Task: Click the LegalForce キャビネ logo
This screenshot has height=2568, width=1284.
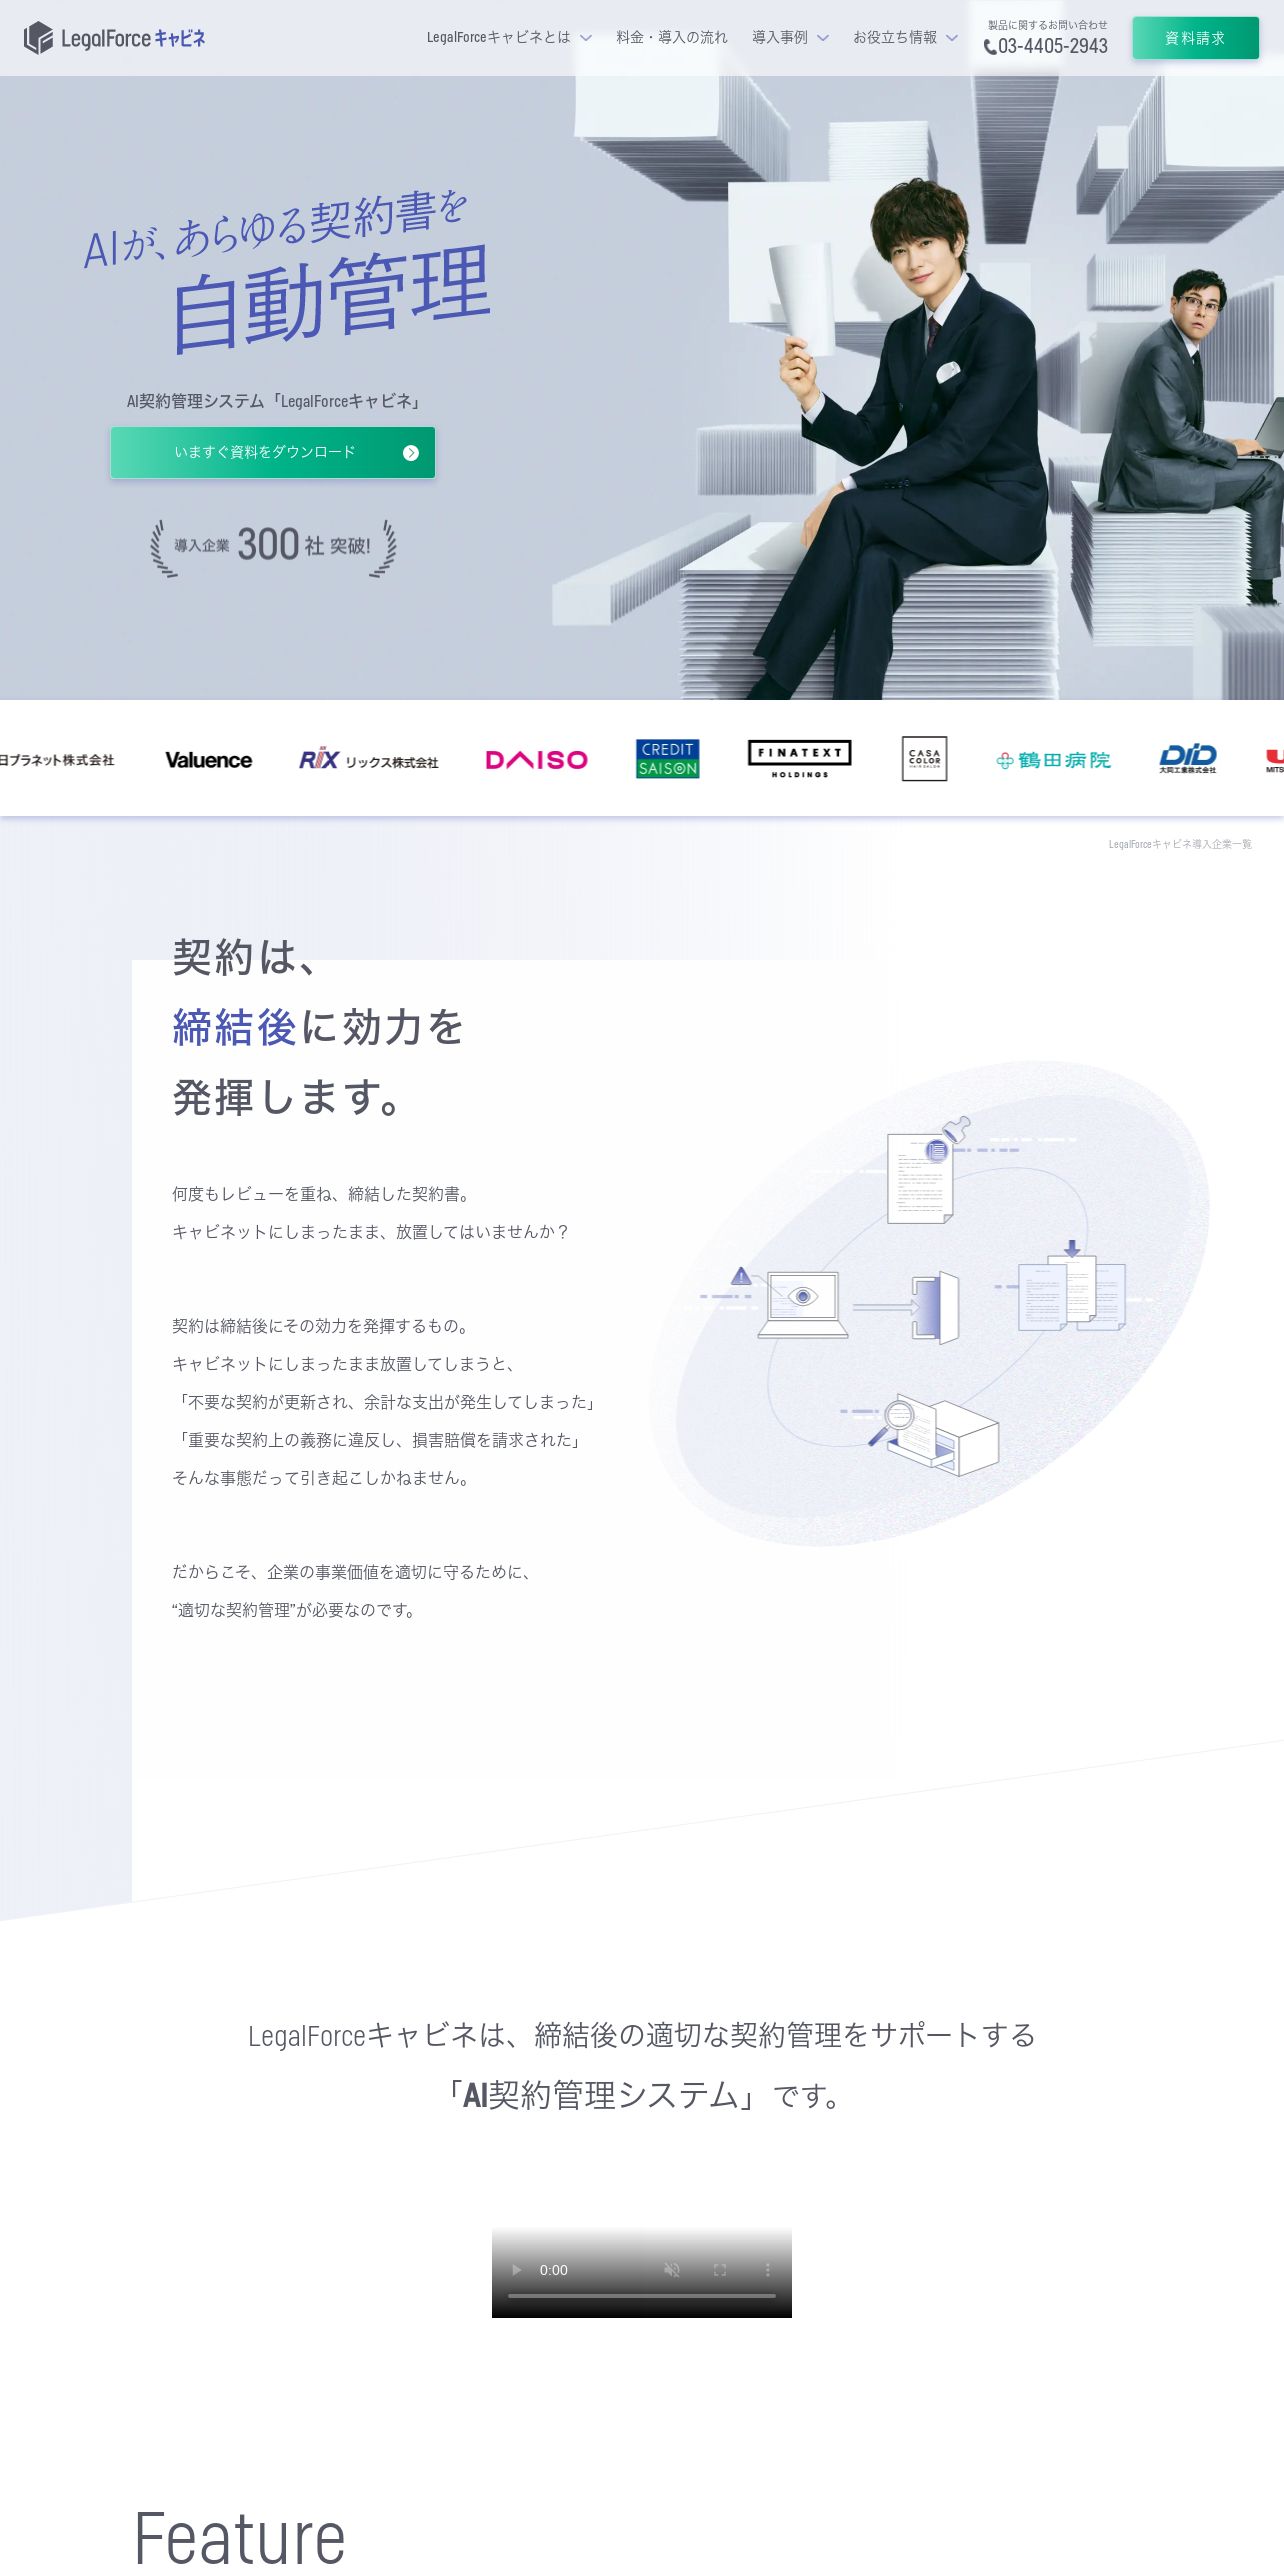Action: (x=114, y=38)
